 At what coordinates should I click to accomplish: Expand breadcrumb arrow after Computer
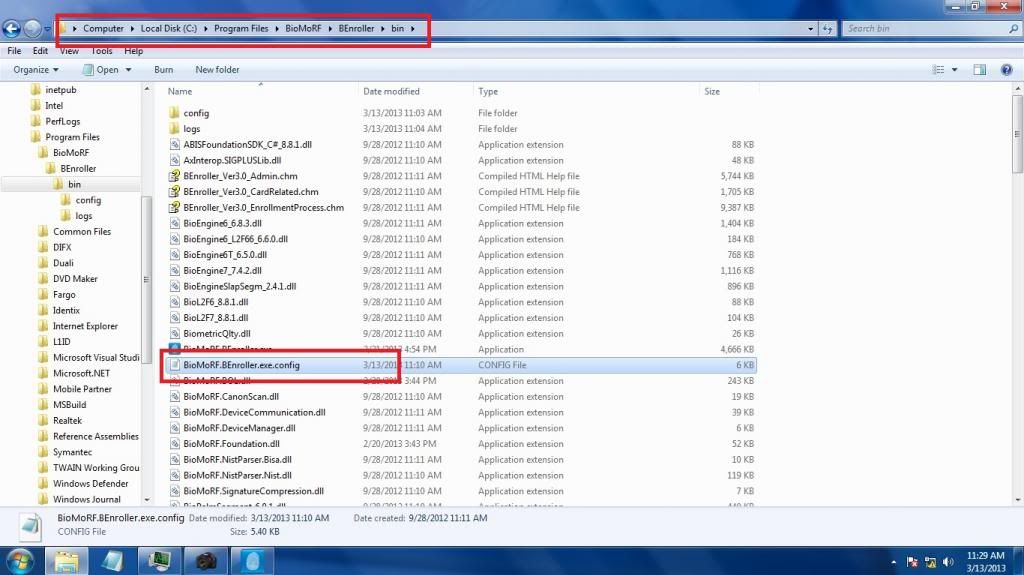(132, 29)
